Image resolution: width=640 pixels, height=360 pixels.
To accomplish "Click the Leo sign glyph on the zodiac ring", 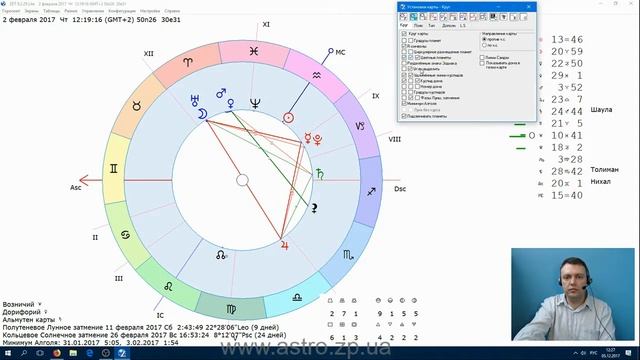I will (x=168, y=287).
